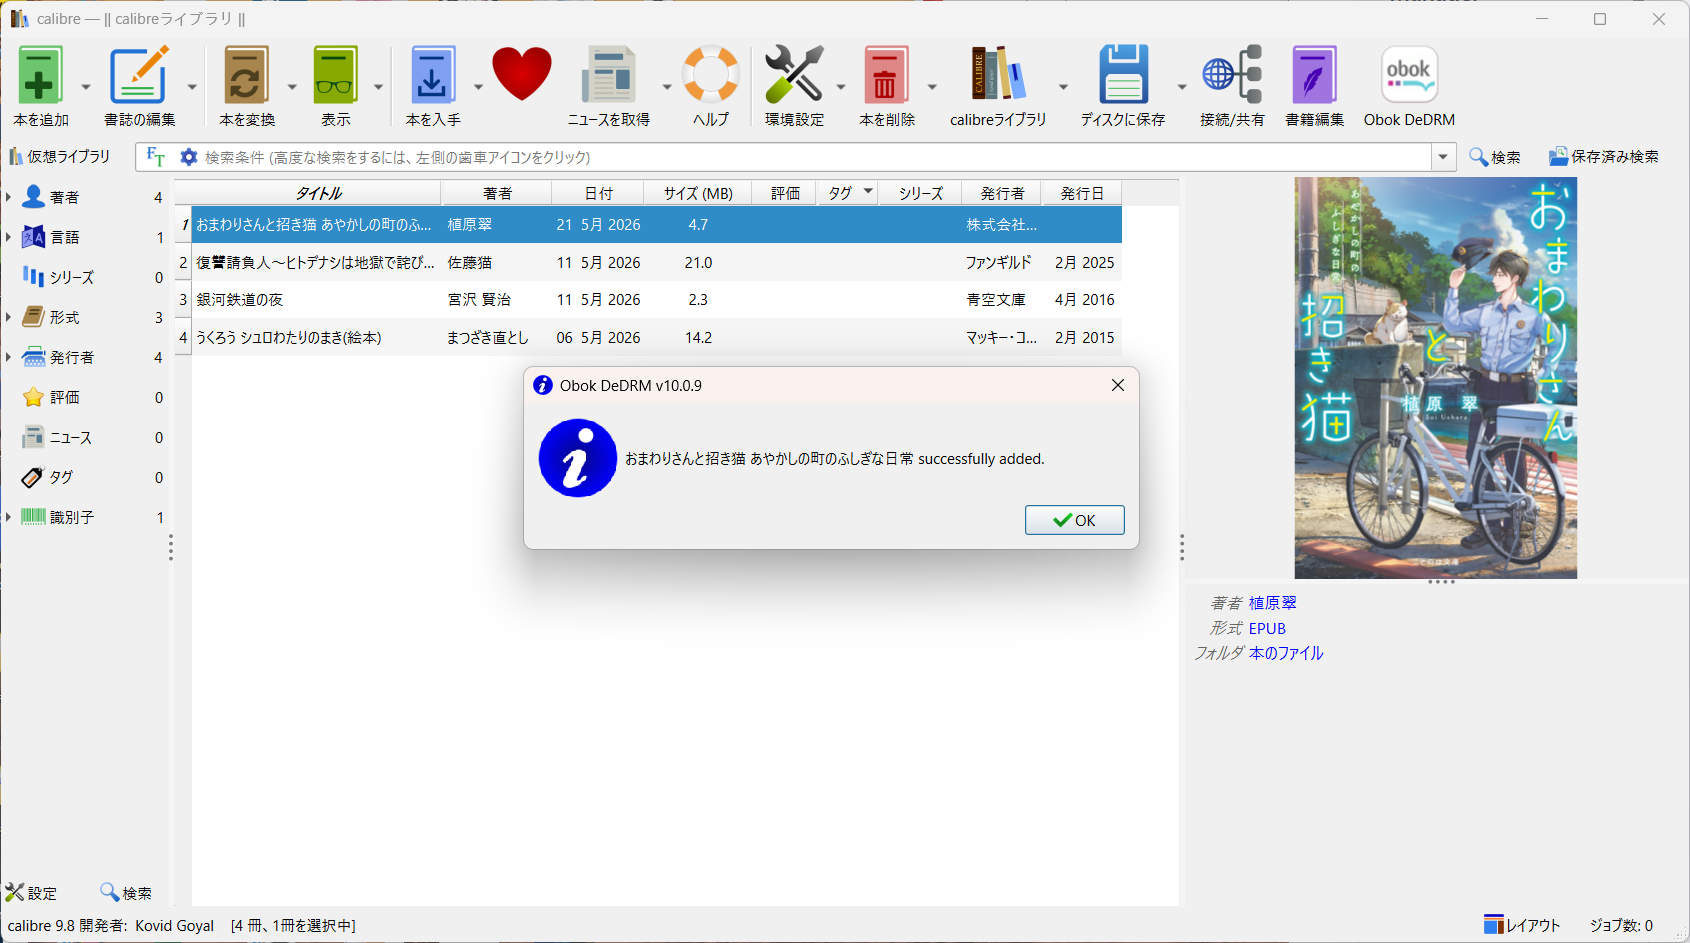Open the Help (ヘルプ) lifebuoy icon
This screenshot has width=1690, height=943.
(x=711, y=75)
